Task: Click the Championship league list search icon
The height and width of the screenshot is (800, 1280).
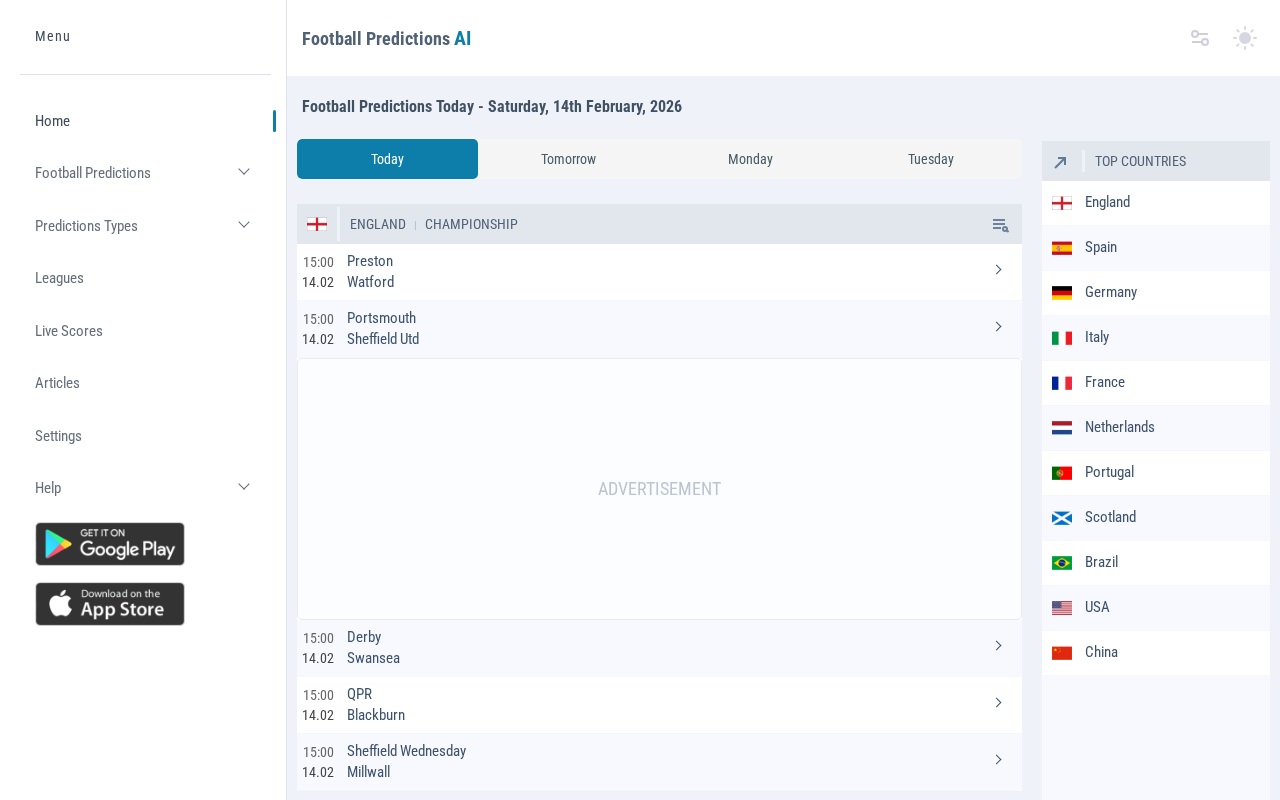Action: pos(1000,225)
